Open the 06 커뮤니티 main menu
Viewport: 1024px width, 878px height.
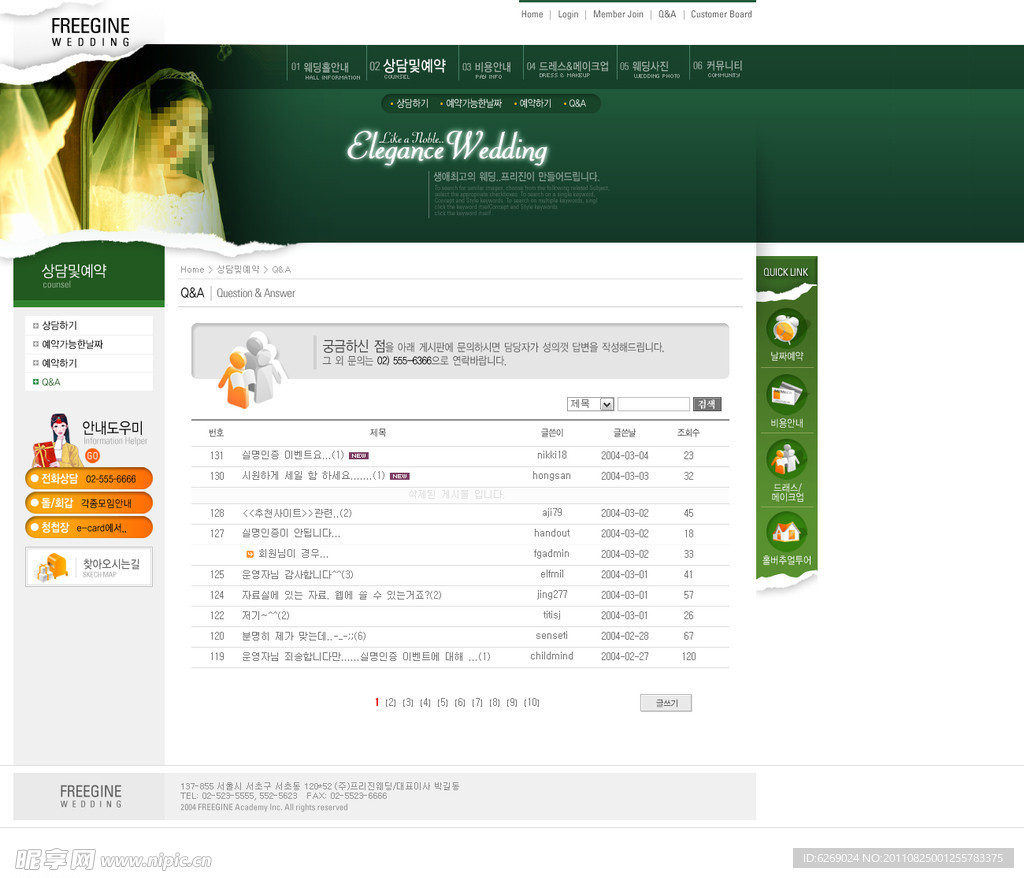[718, 68]
